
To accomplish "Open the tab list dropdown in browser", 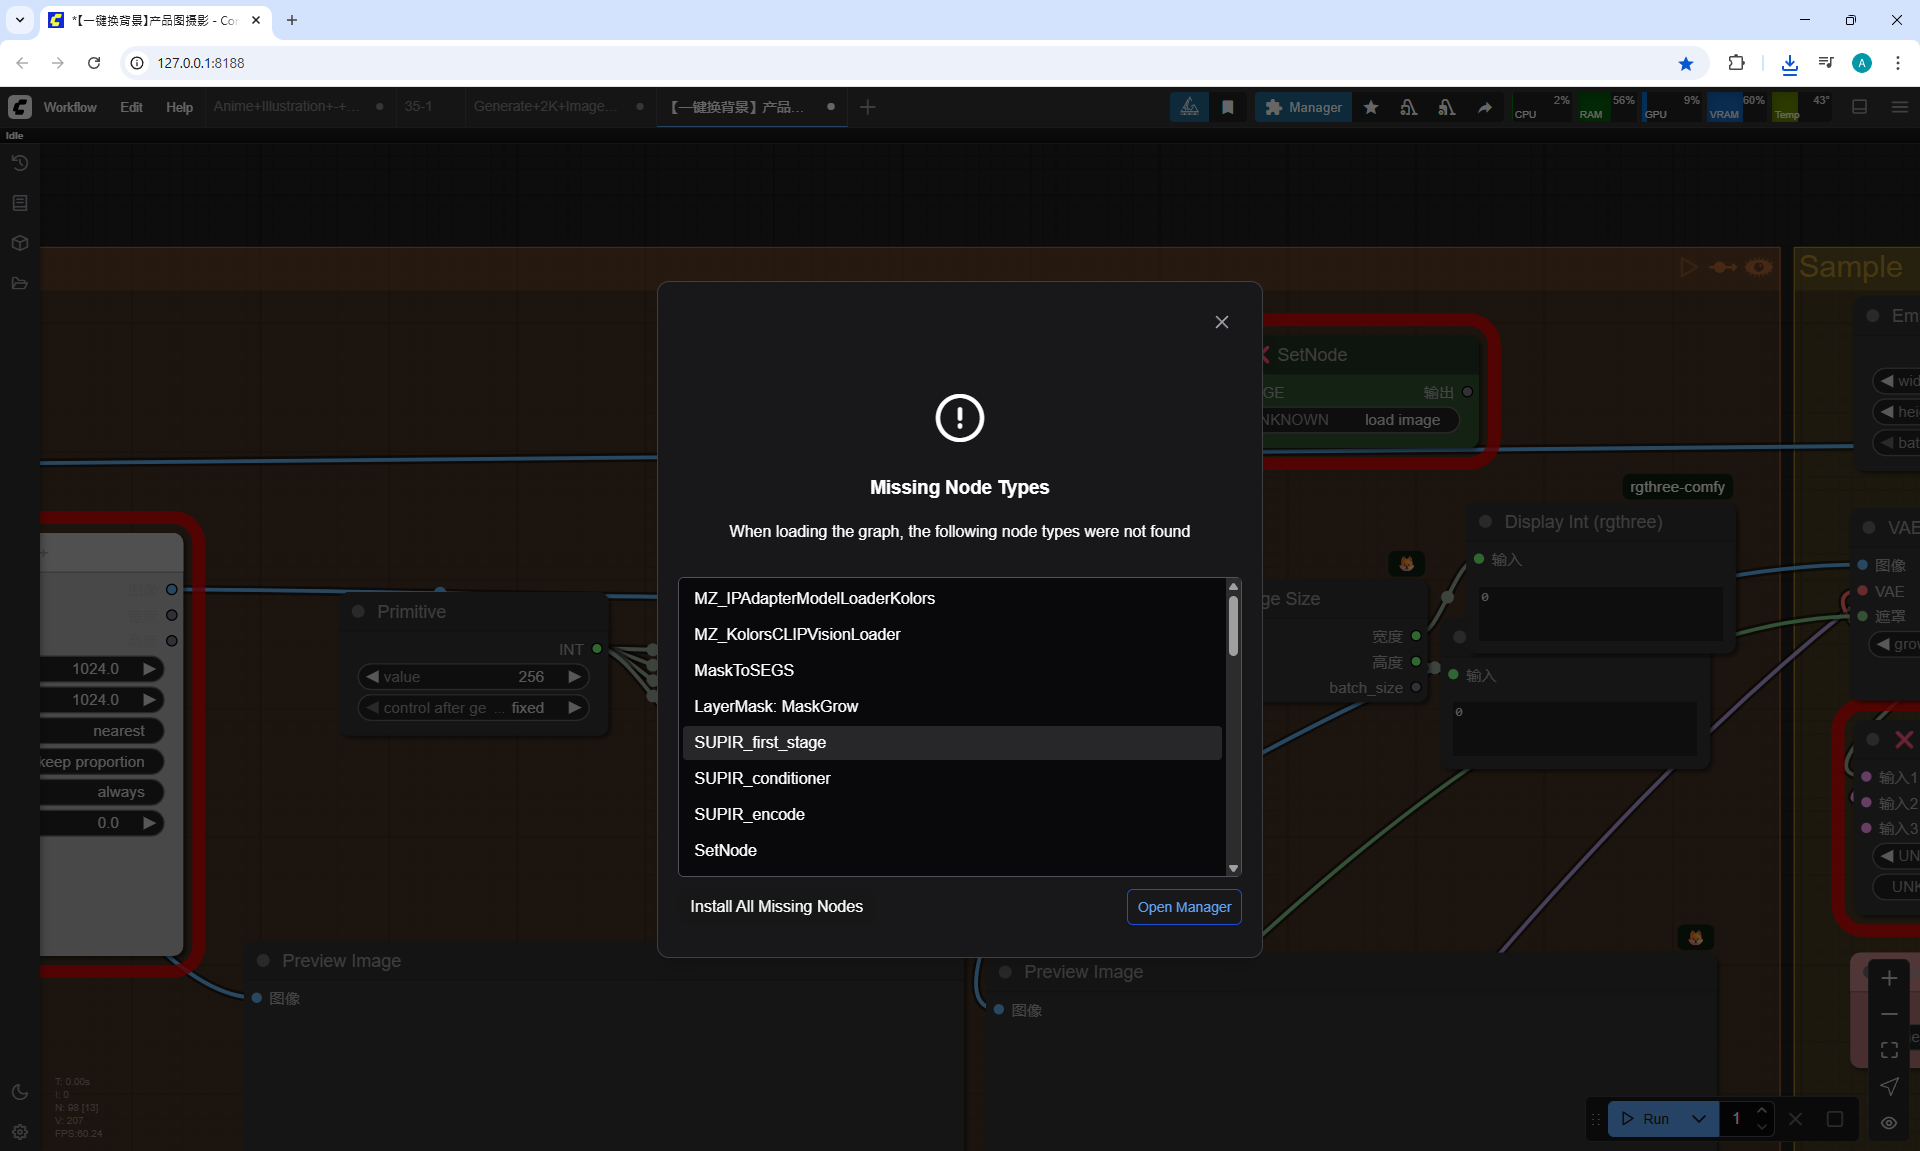I will [x=19, y=20].
